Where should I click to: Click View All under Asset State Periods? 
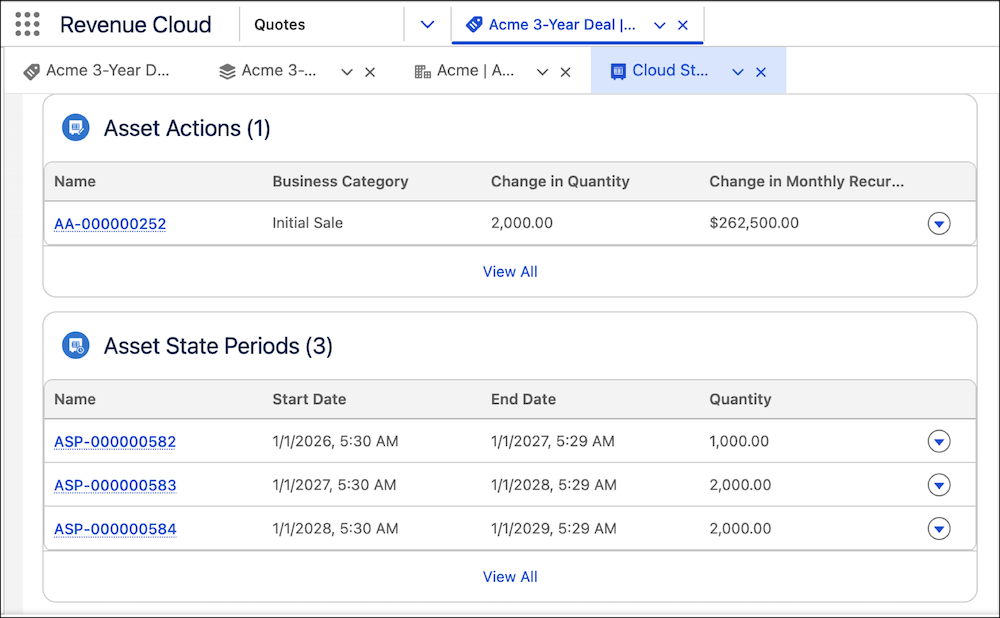pos(510,577)
